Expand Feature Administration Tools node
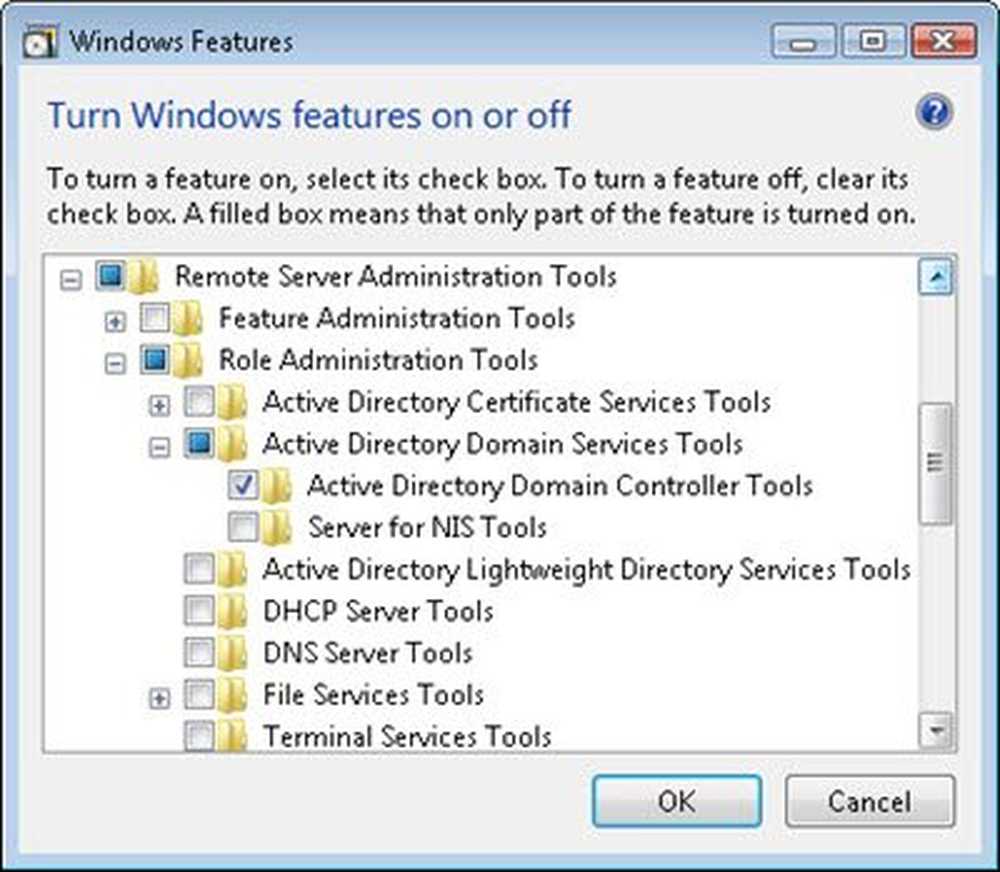The image size is (1000, 872). (115, 322)
